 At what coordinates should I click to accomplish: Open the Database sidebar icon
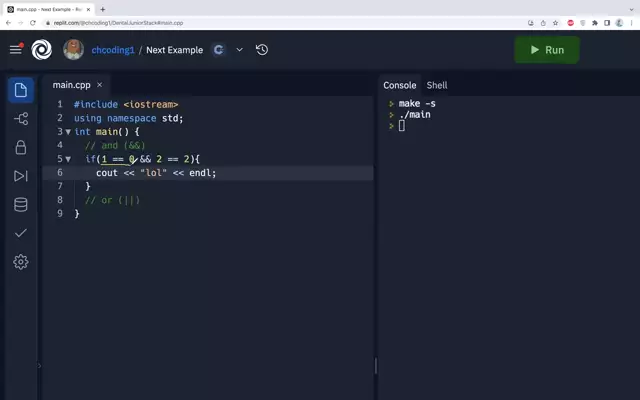(x=21, y=204)
